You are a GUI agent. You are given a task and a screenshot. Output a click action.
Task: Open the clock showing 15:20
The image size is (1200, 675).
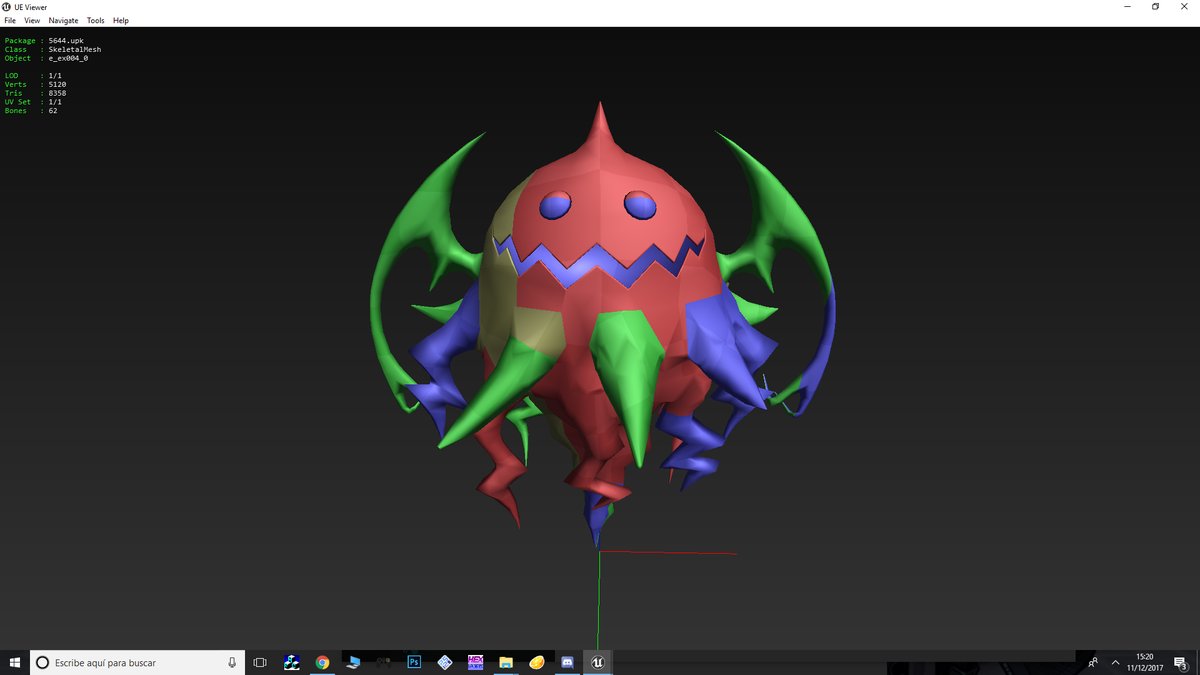click(x=1144, y=662)
